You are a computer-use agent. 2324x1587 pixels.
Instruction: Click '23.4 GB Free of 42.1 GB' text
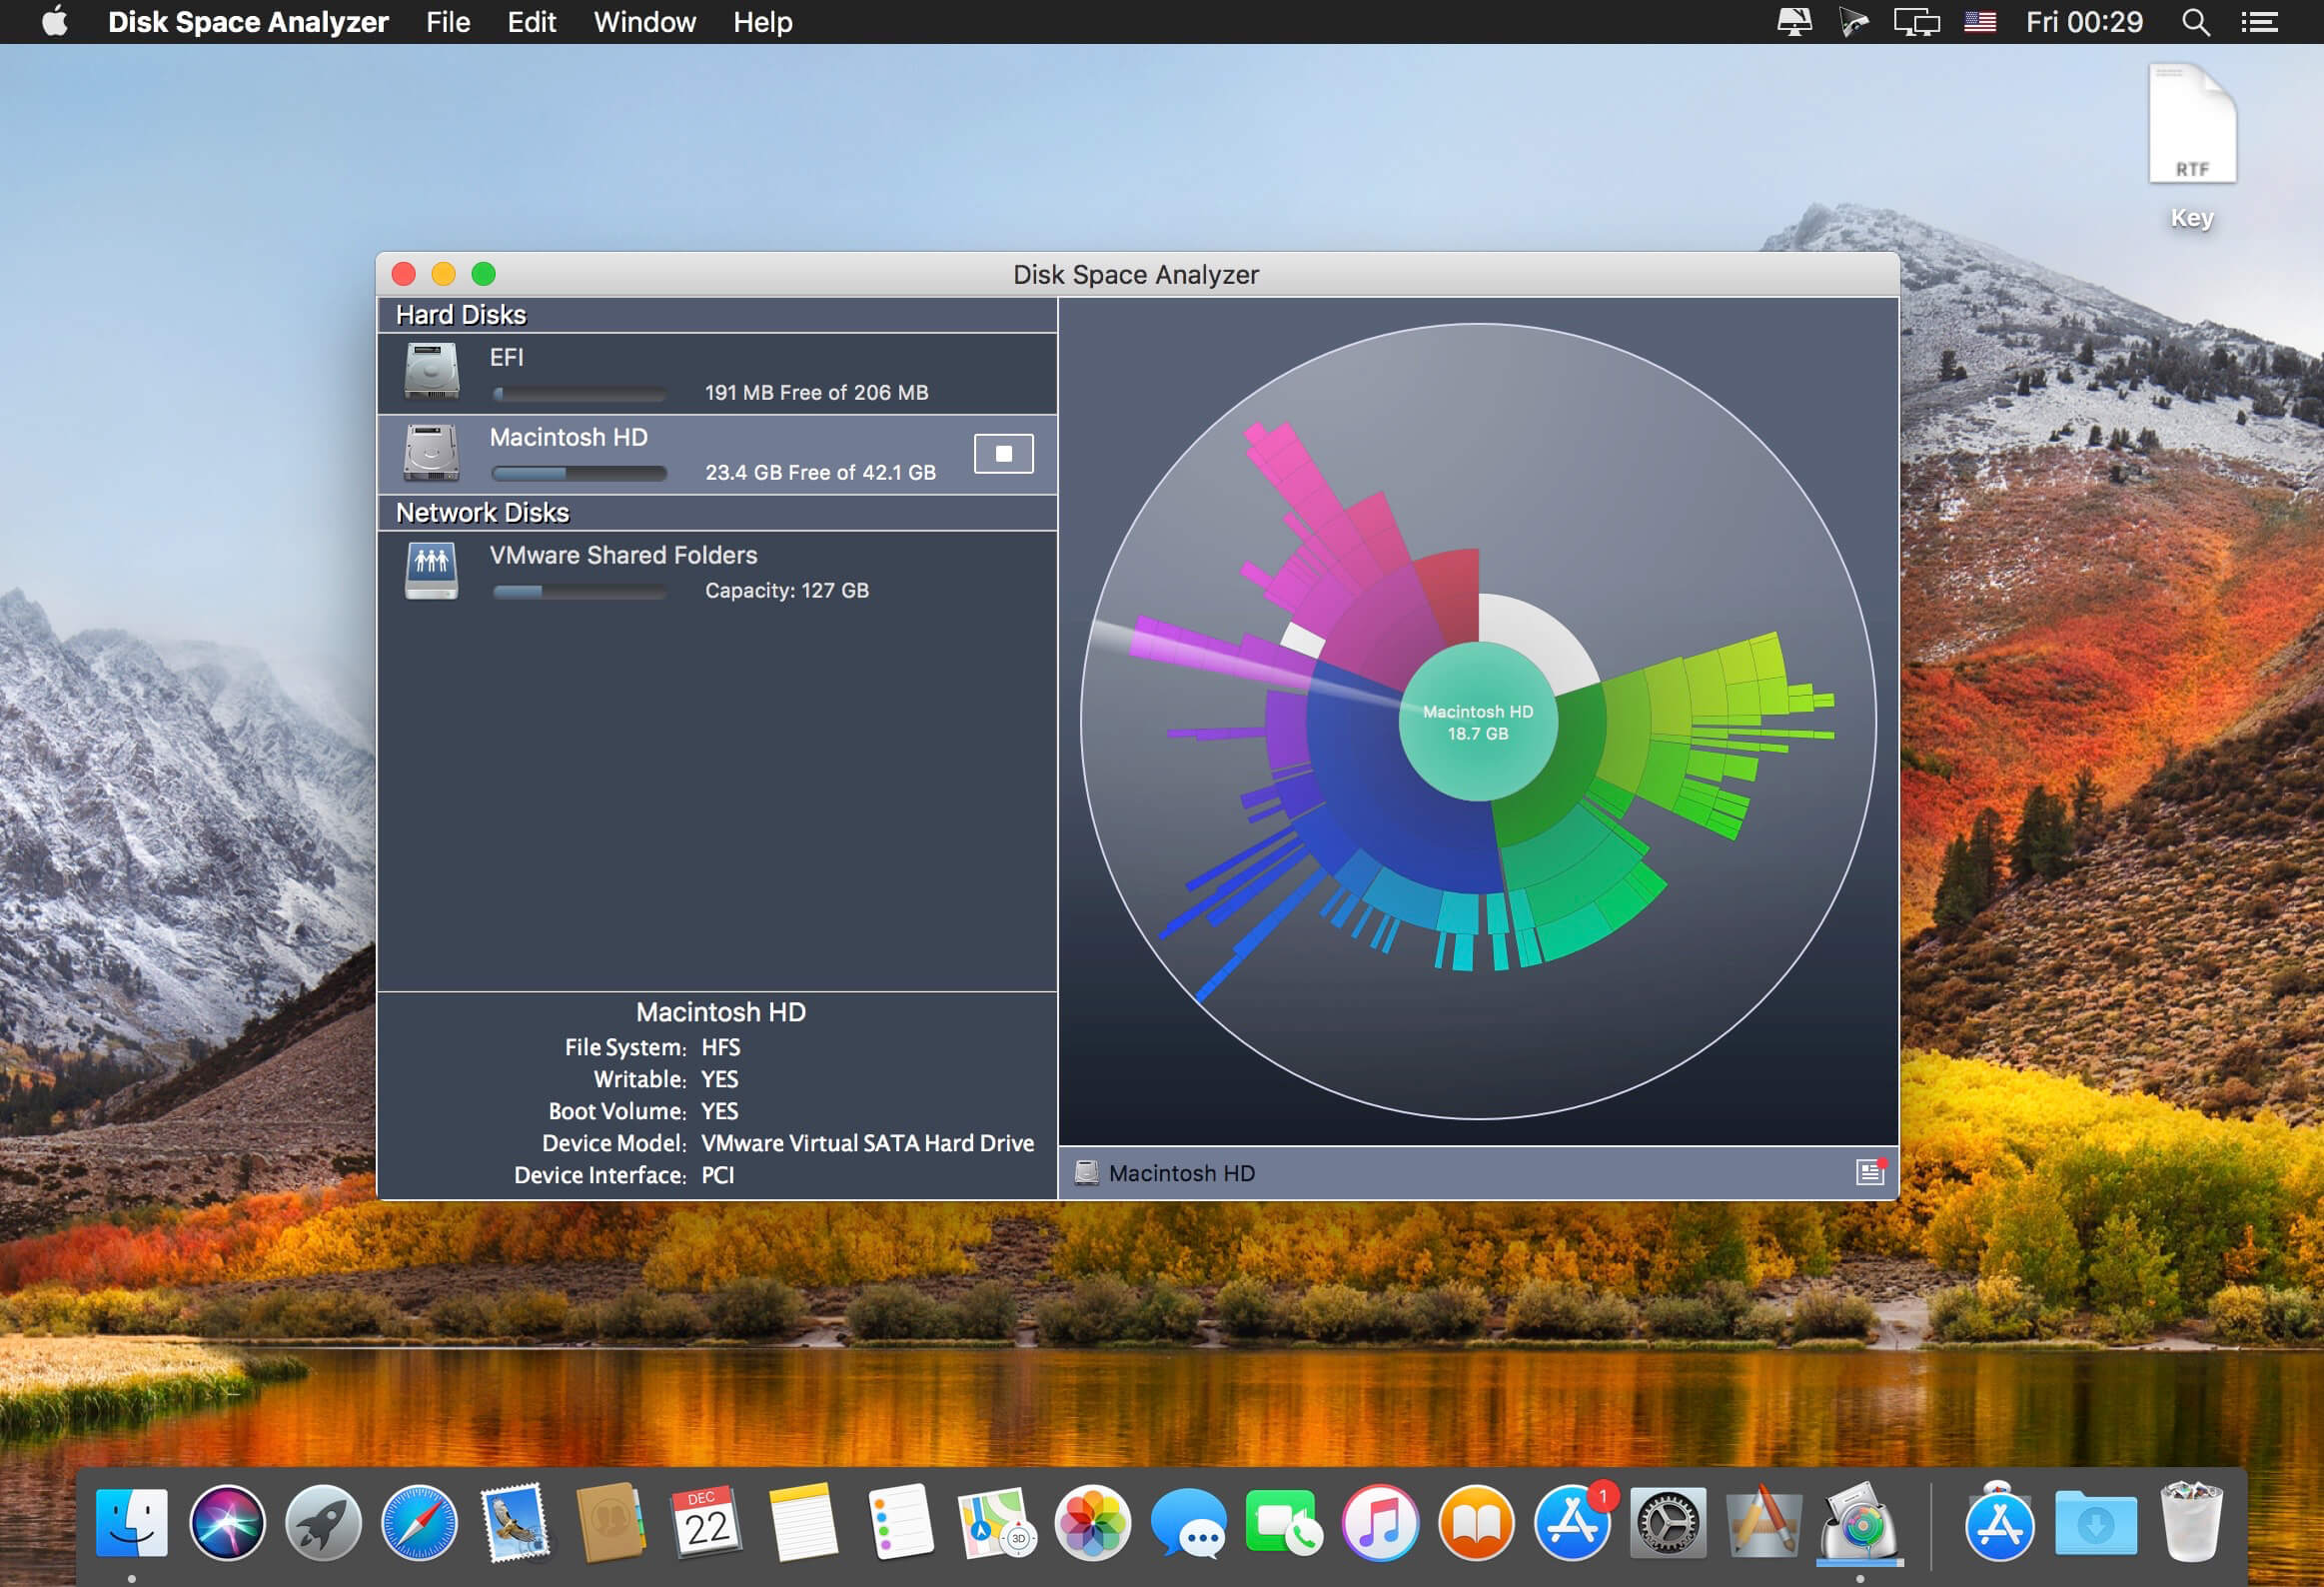pyautogui.click(x=820, y=472)
